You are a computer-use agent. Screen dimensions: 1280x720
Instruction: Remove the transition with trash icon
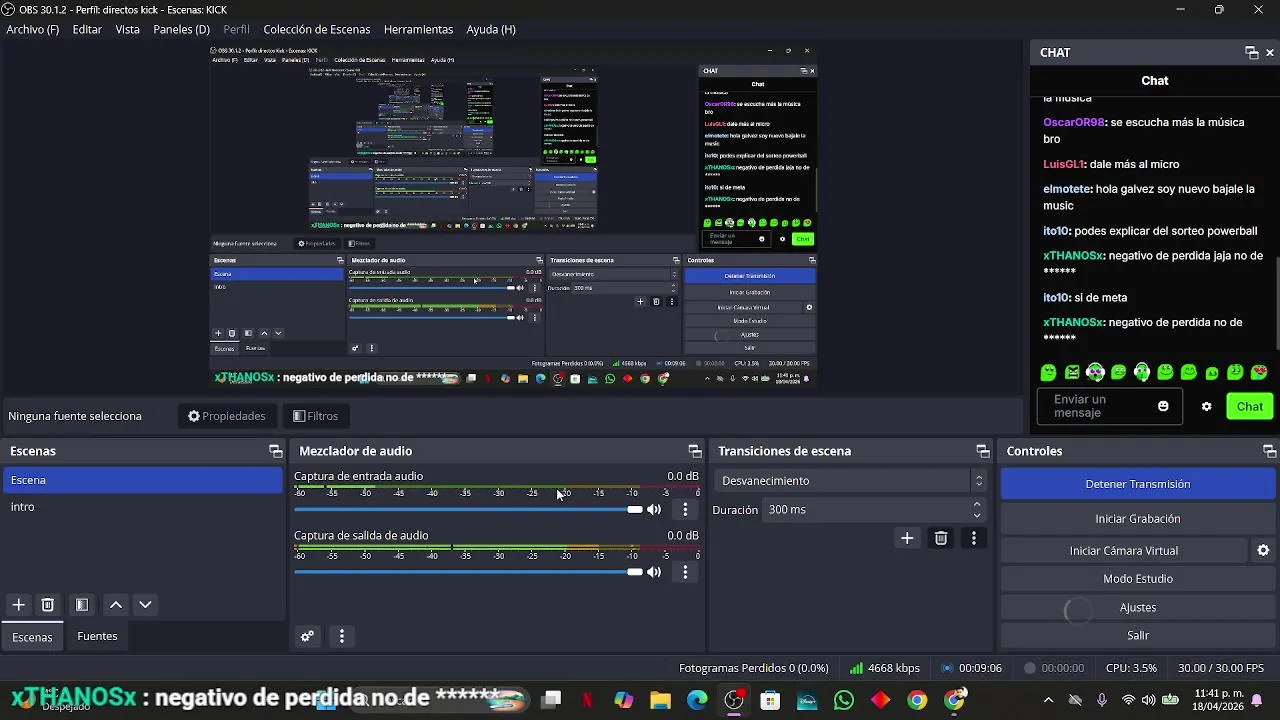(x=941, y=538)
